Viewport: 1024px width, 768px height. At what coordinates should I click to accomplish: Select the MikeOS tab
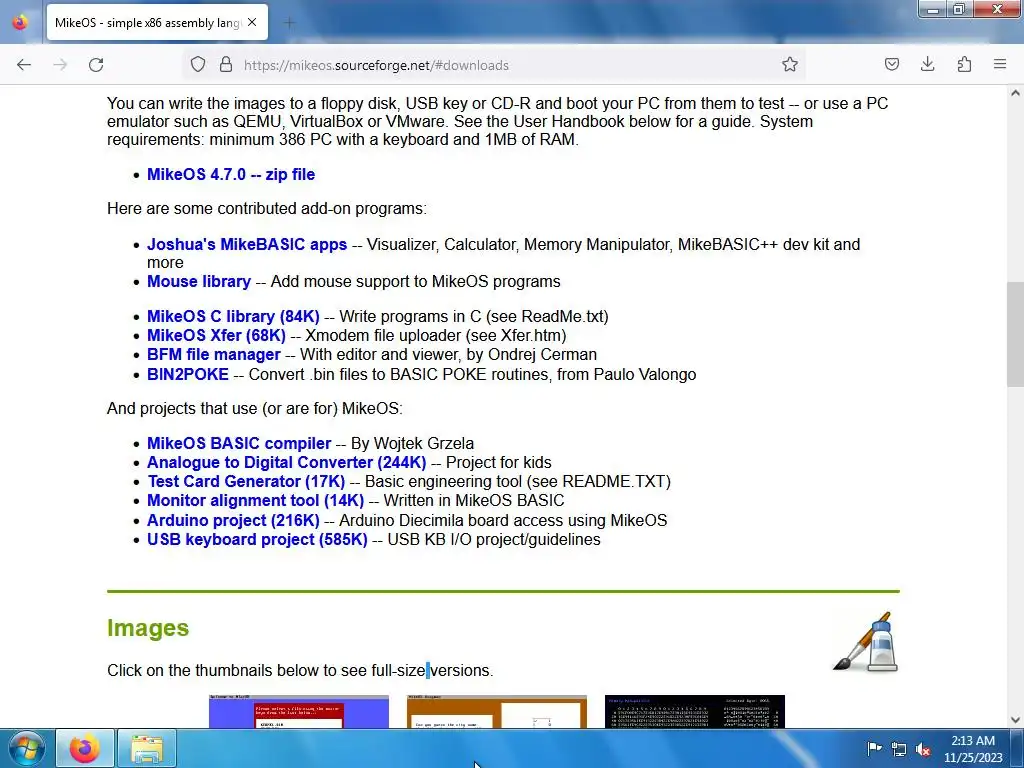(x=157, y=22)
